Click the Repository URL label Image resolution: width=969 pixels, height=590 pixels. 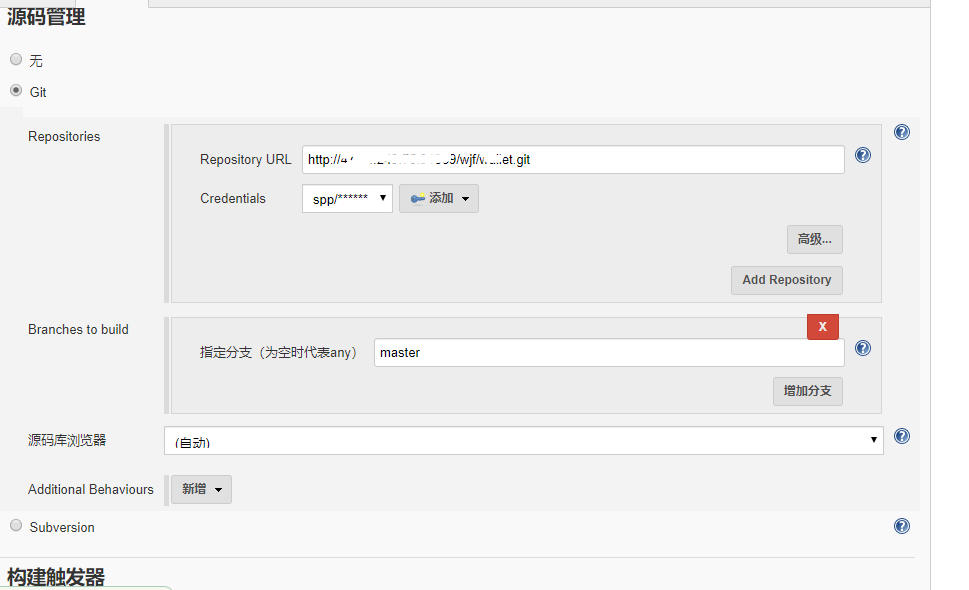pyautogui.click(x=245, y=159)
